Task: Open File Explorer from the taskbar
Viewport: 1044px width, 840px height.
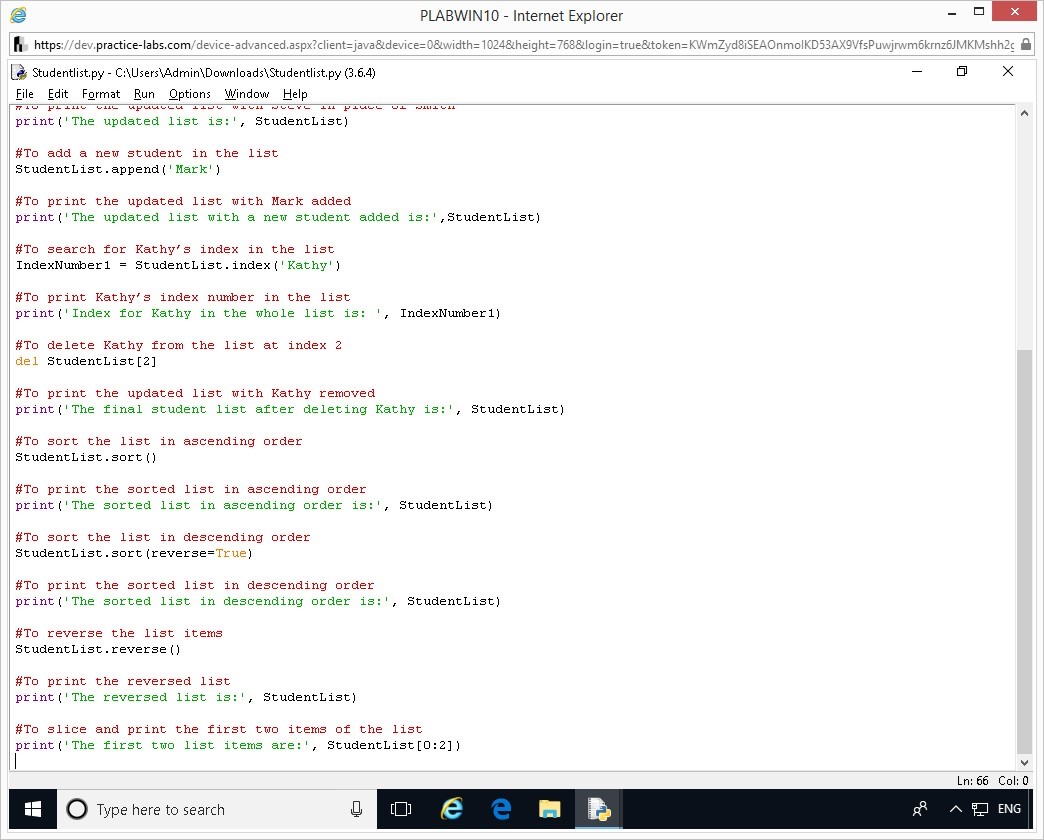Action: coord(550,809)
